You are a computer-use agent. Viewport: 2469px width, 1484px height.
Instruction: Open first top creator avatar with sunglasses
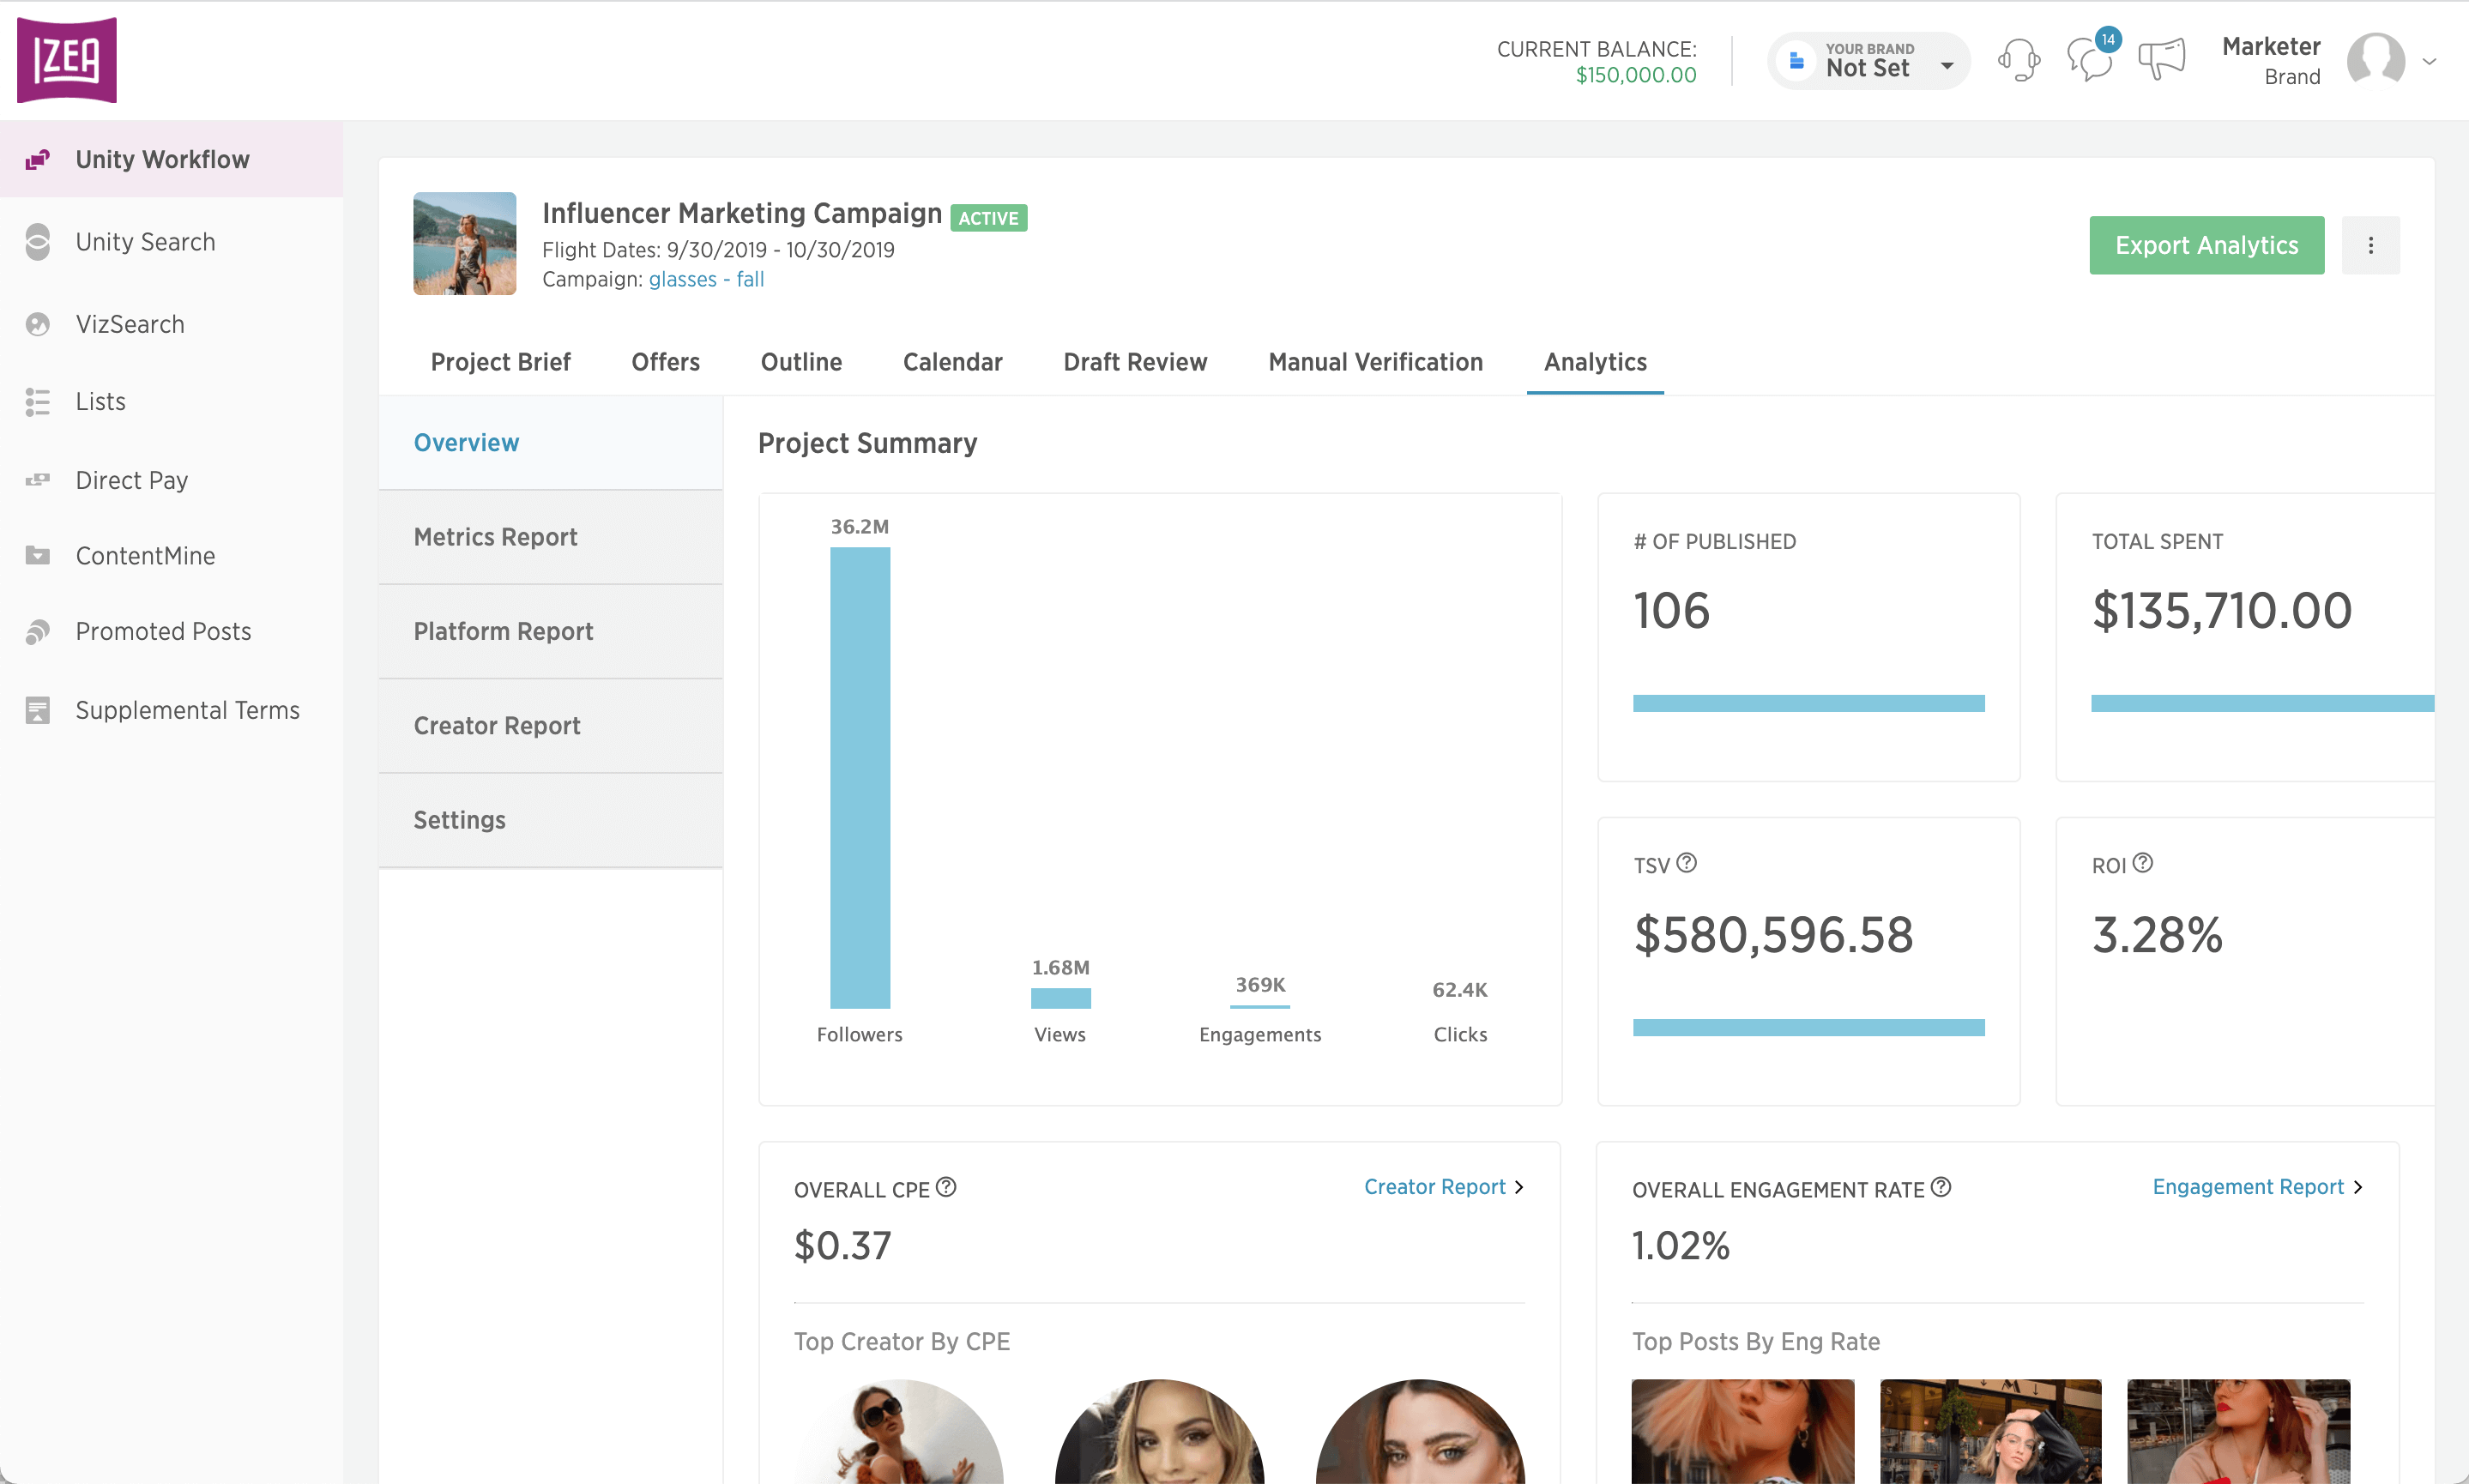[901, 1432]
